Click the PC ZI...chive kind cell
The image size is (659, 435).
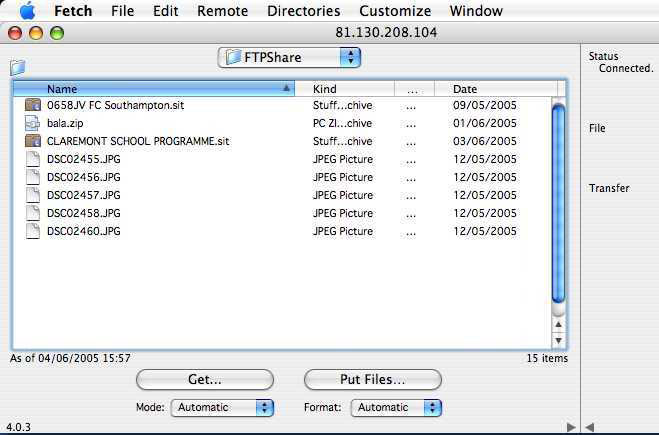342,123
